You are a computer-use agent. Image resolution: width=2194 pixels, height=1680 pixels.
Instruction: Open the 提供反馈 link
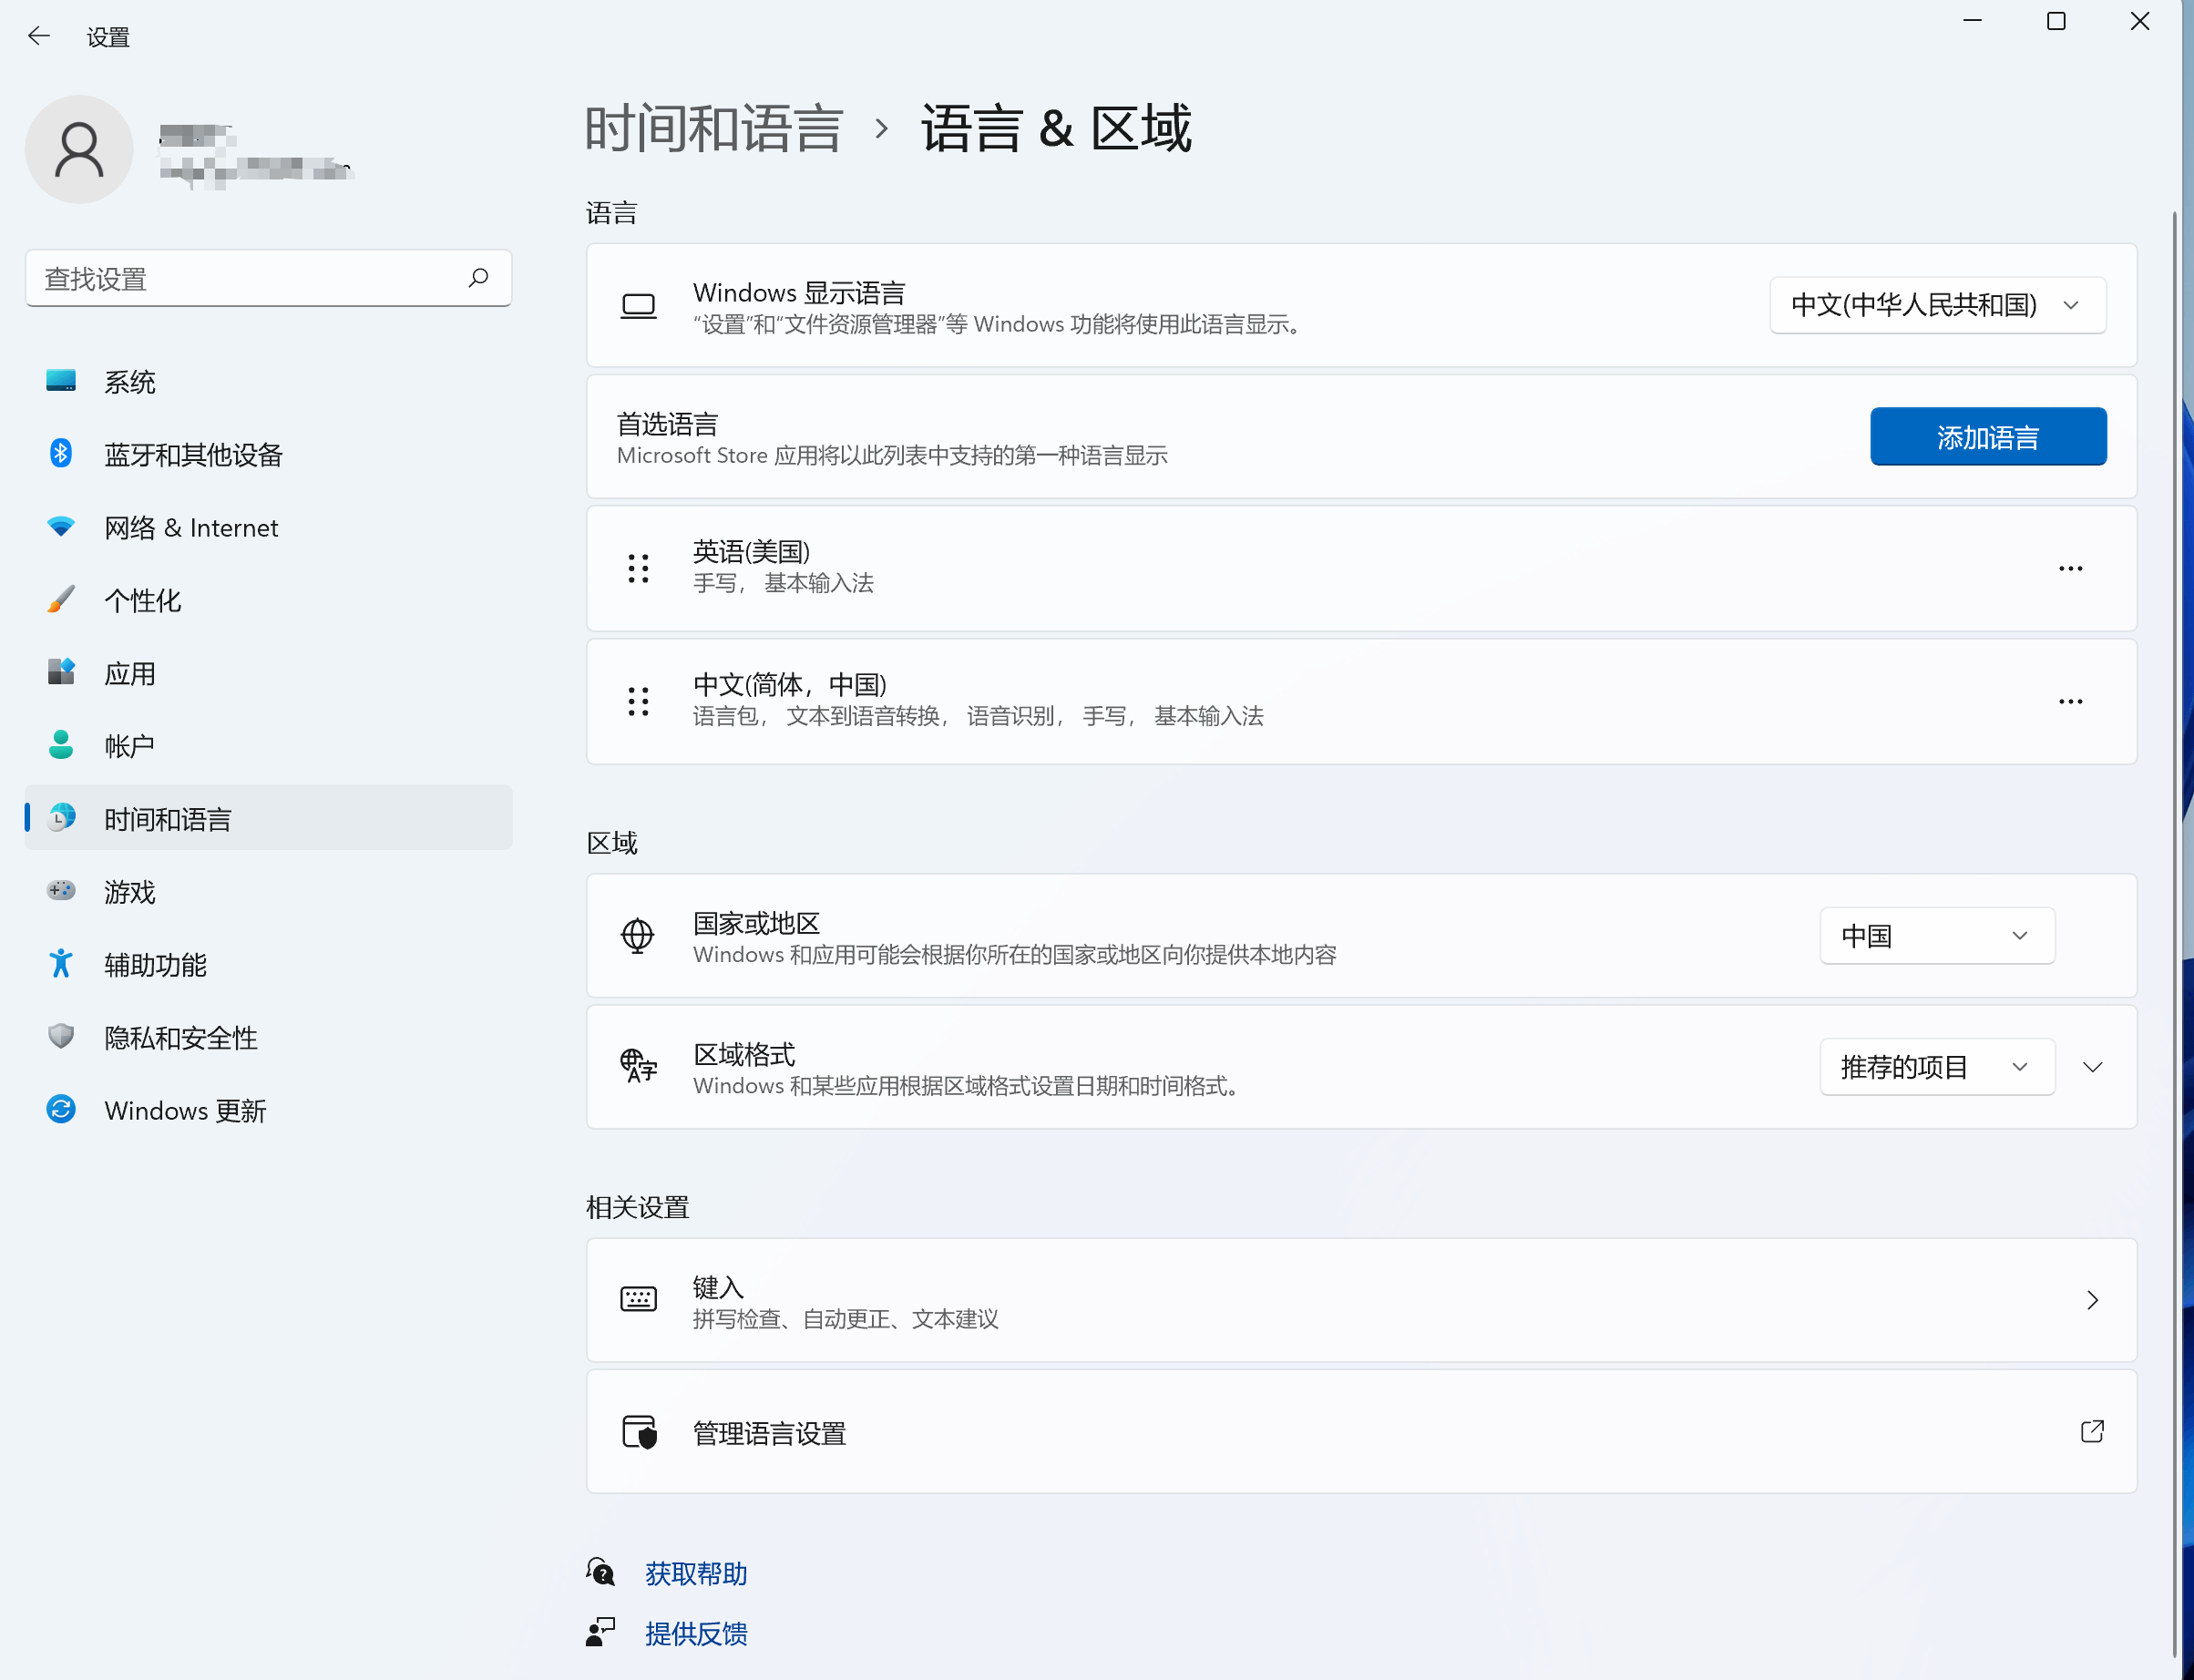696,1634
